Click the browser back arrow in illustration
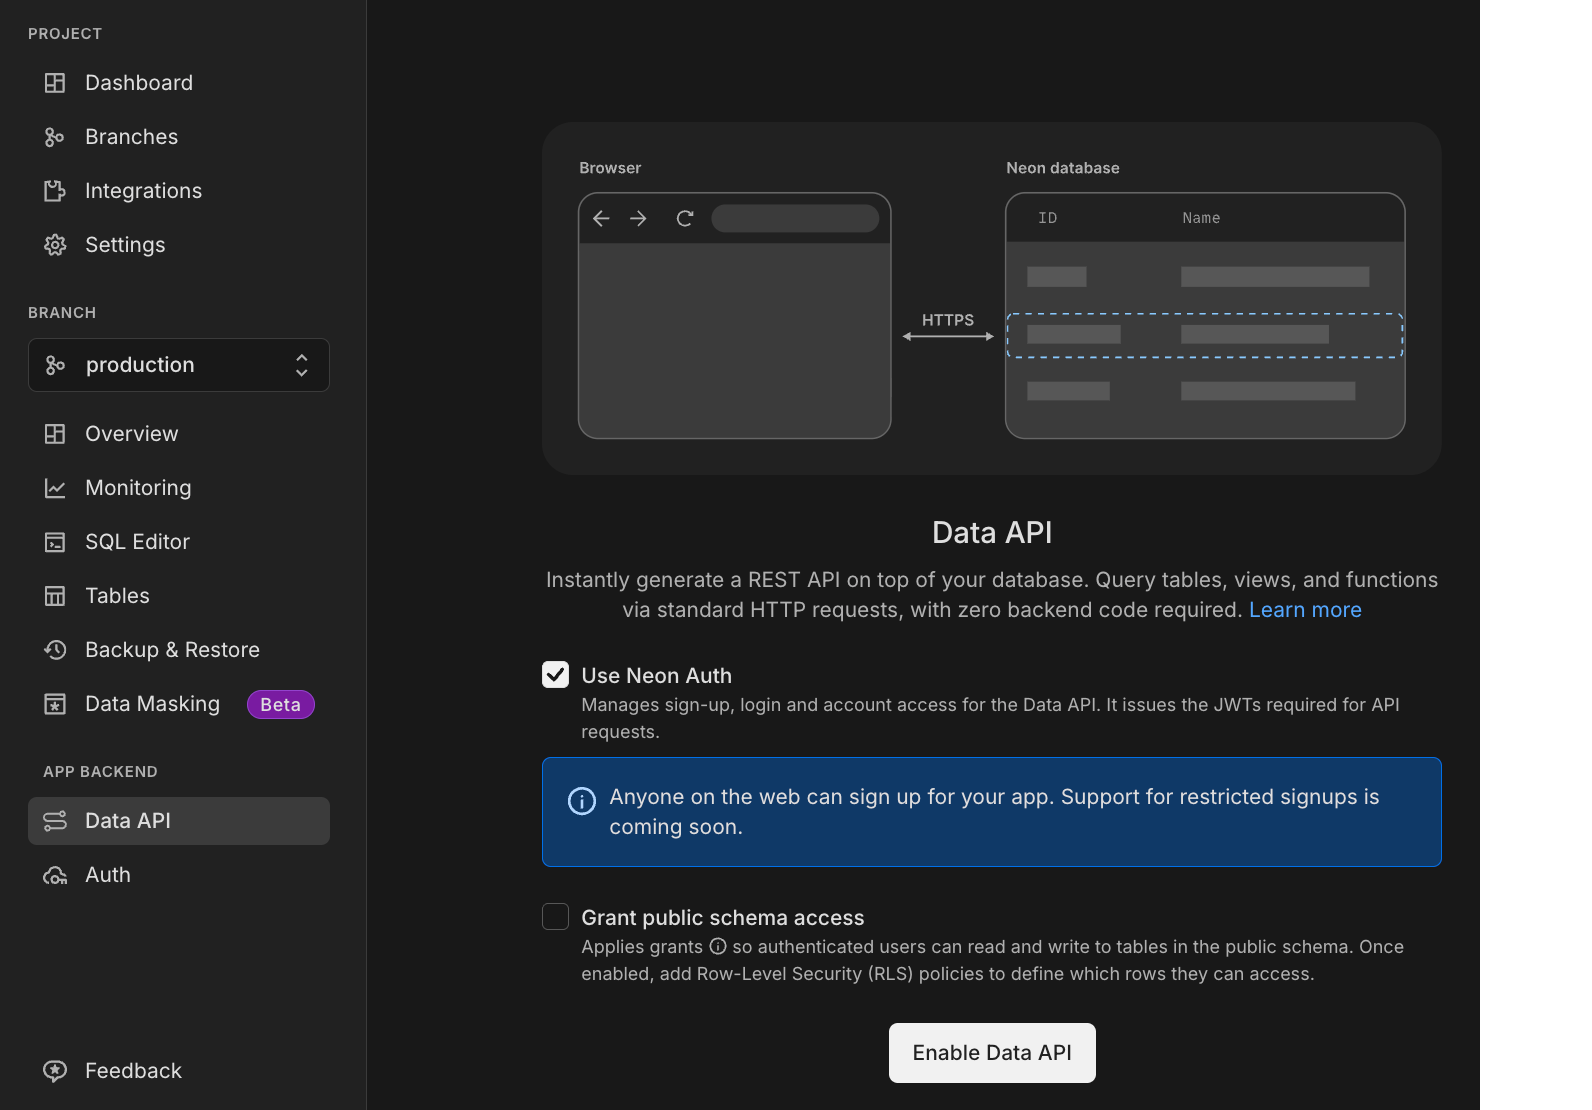The width and height of the screenshot is (1592, 1110). point(601,218)
